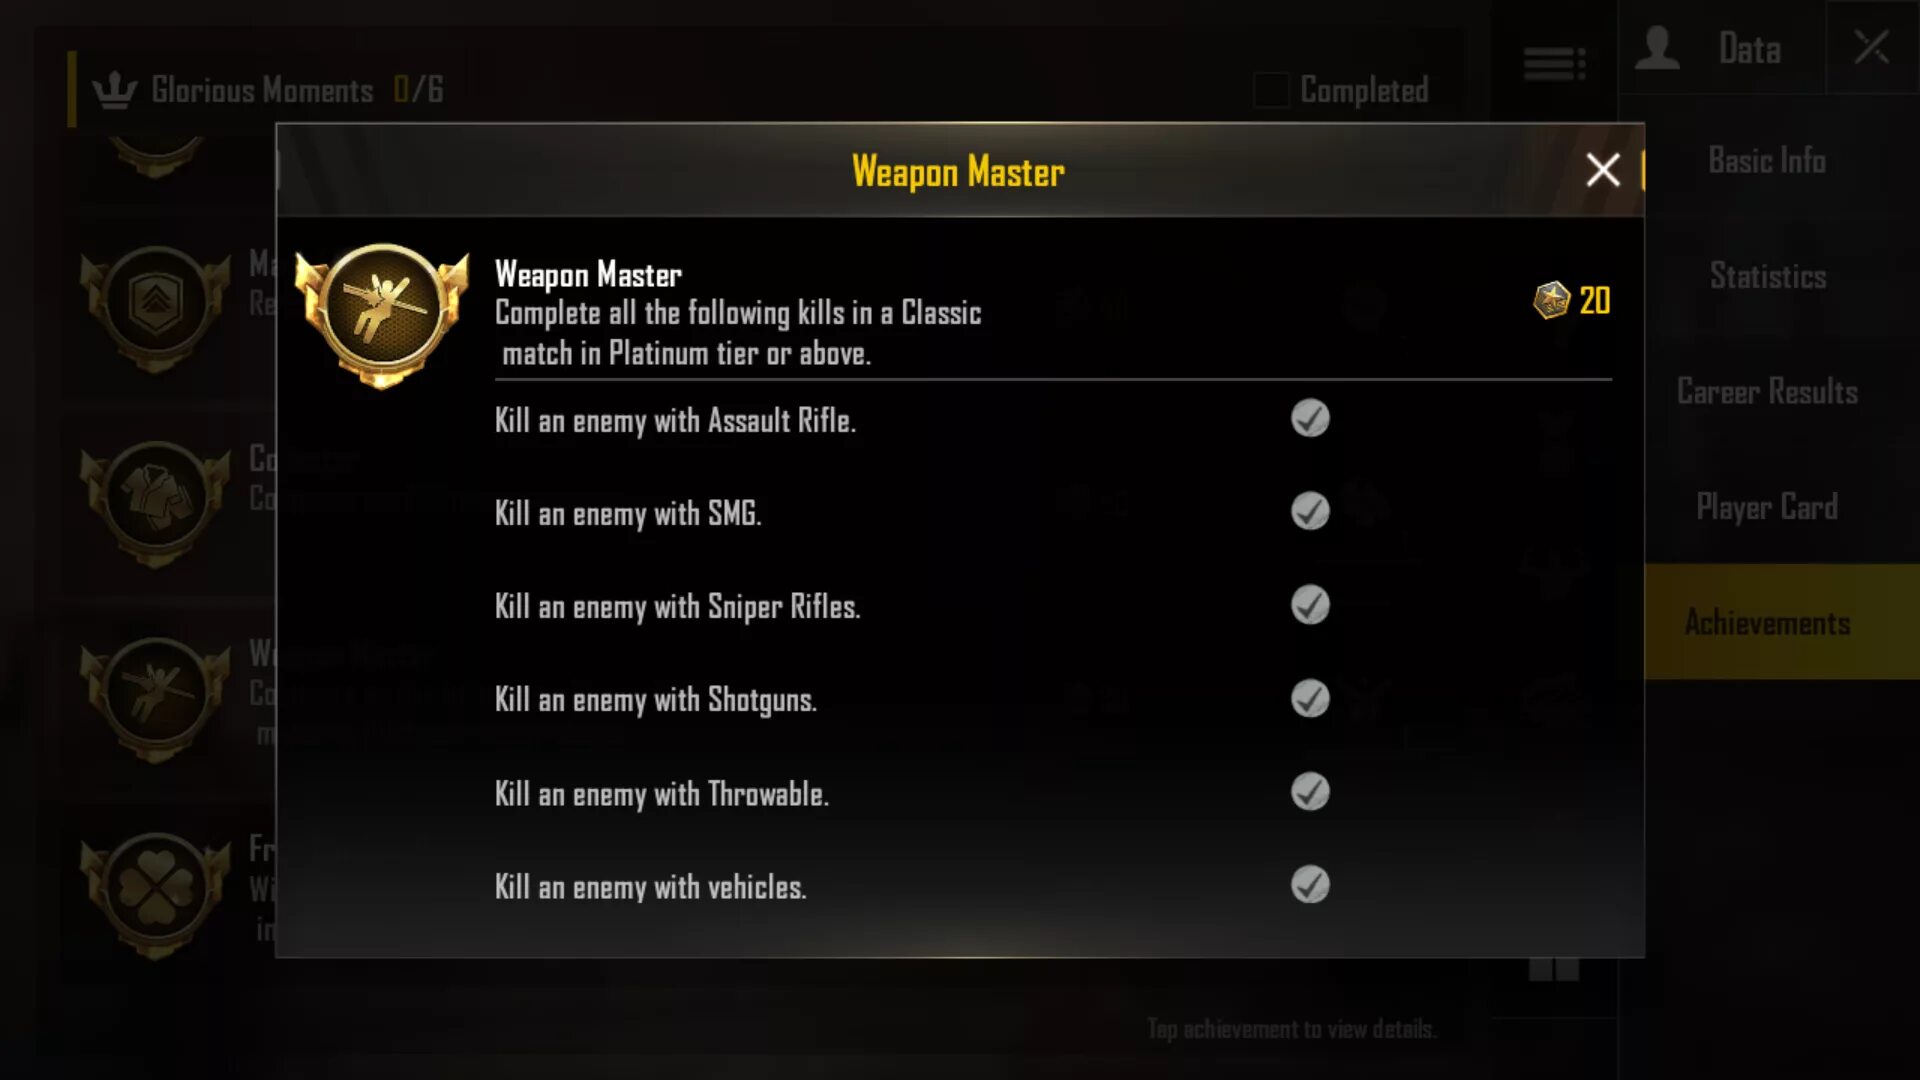Toggle the Kill with Assault Rifle checkbox
This screenshot has height=1080, width=1920.
[x=1309, y=419]
